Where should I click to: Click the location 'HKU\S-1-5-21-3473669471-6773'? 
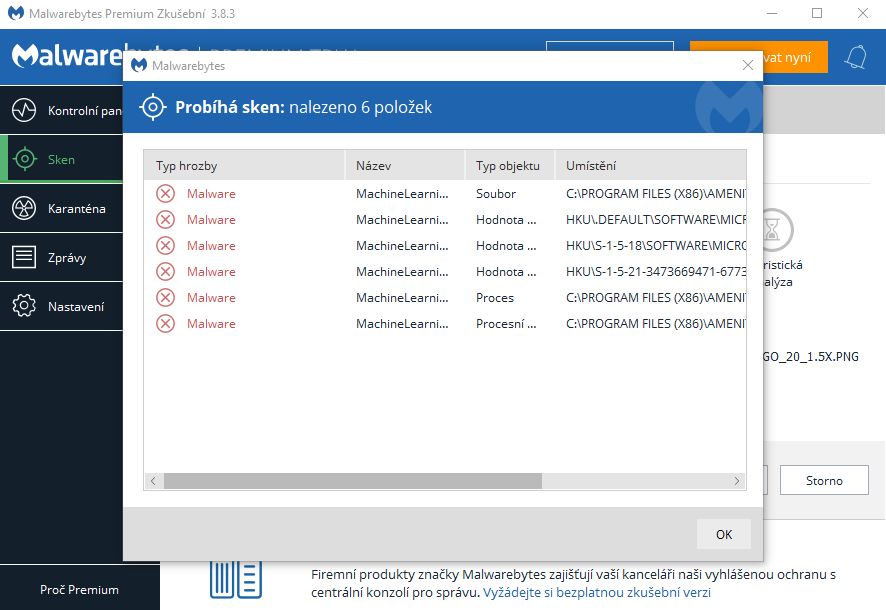656,272
